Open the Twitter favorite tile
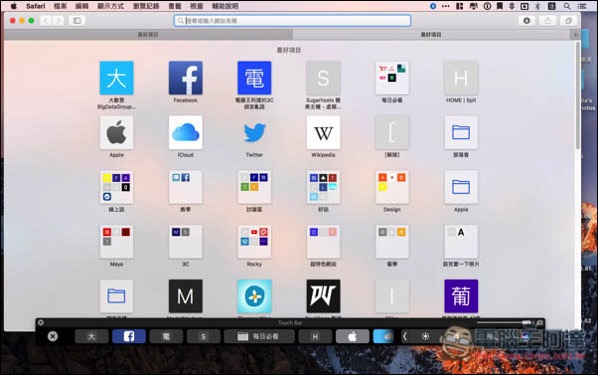This screenshot has width=598, height=375. pos(254,132)
